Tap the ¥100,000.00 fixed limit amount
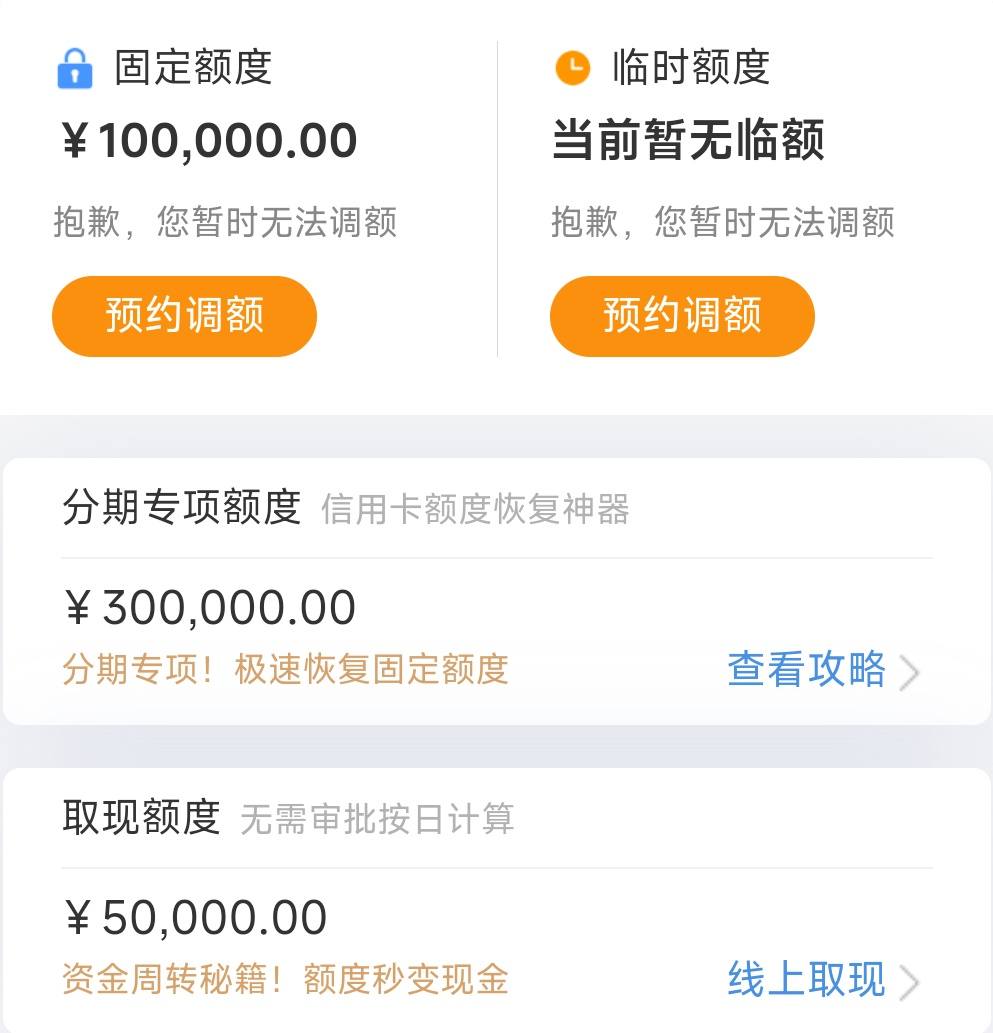This screenshot has height=1033, width=993. [209, 140]
